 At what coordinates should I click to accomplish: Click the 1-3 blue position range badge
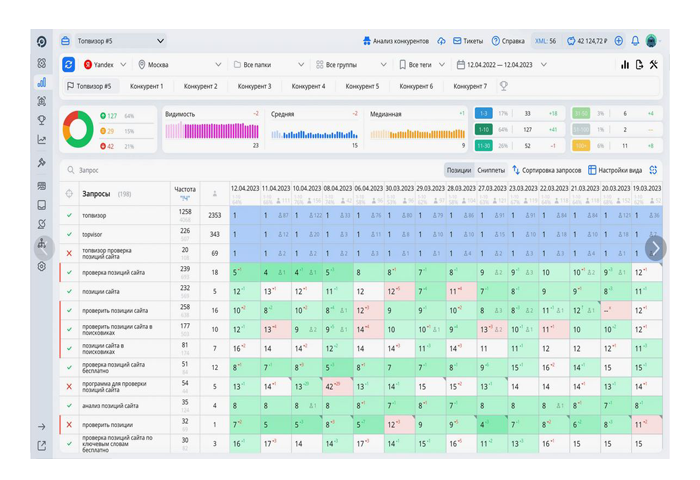pos(483,114)
